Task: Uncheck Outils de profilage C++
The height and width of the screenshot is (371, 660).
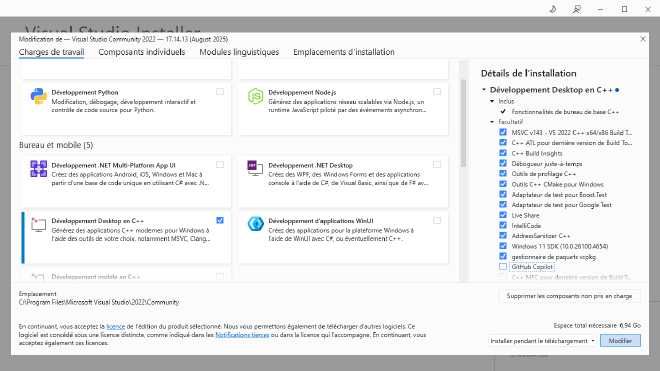Action: (x=503, y=173)
